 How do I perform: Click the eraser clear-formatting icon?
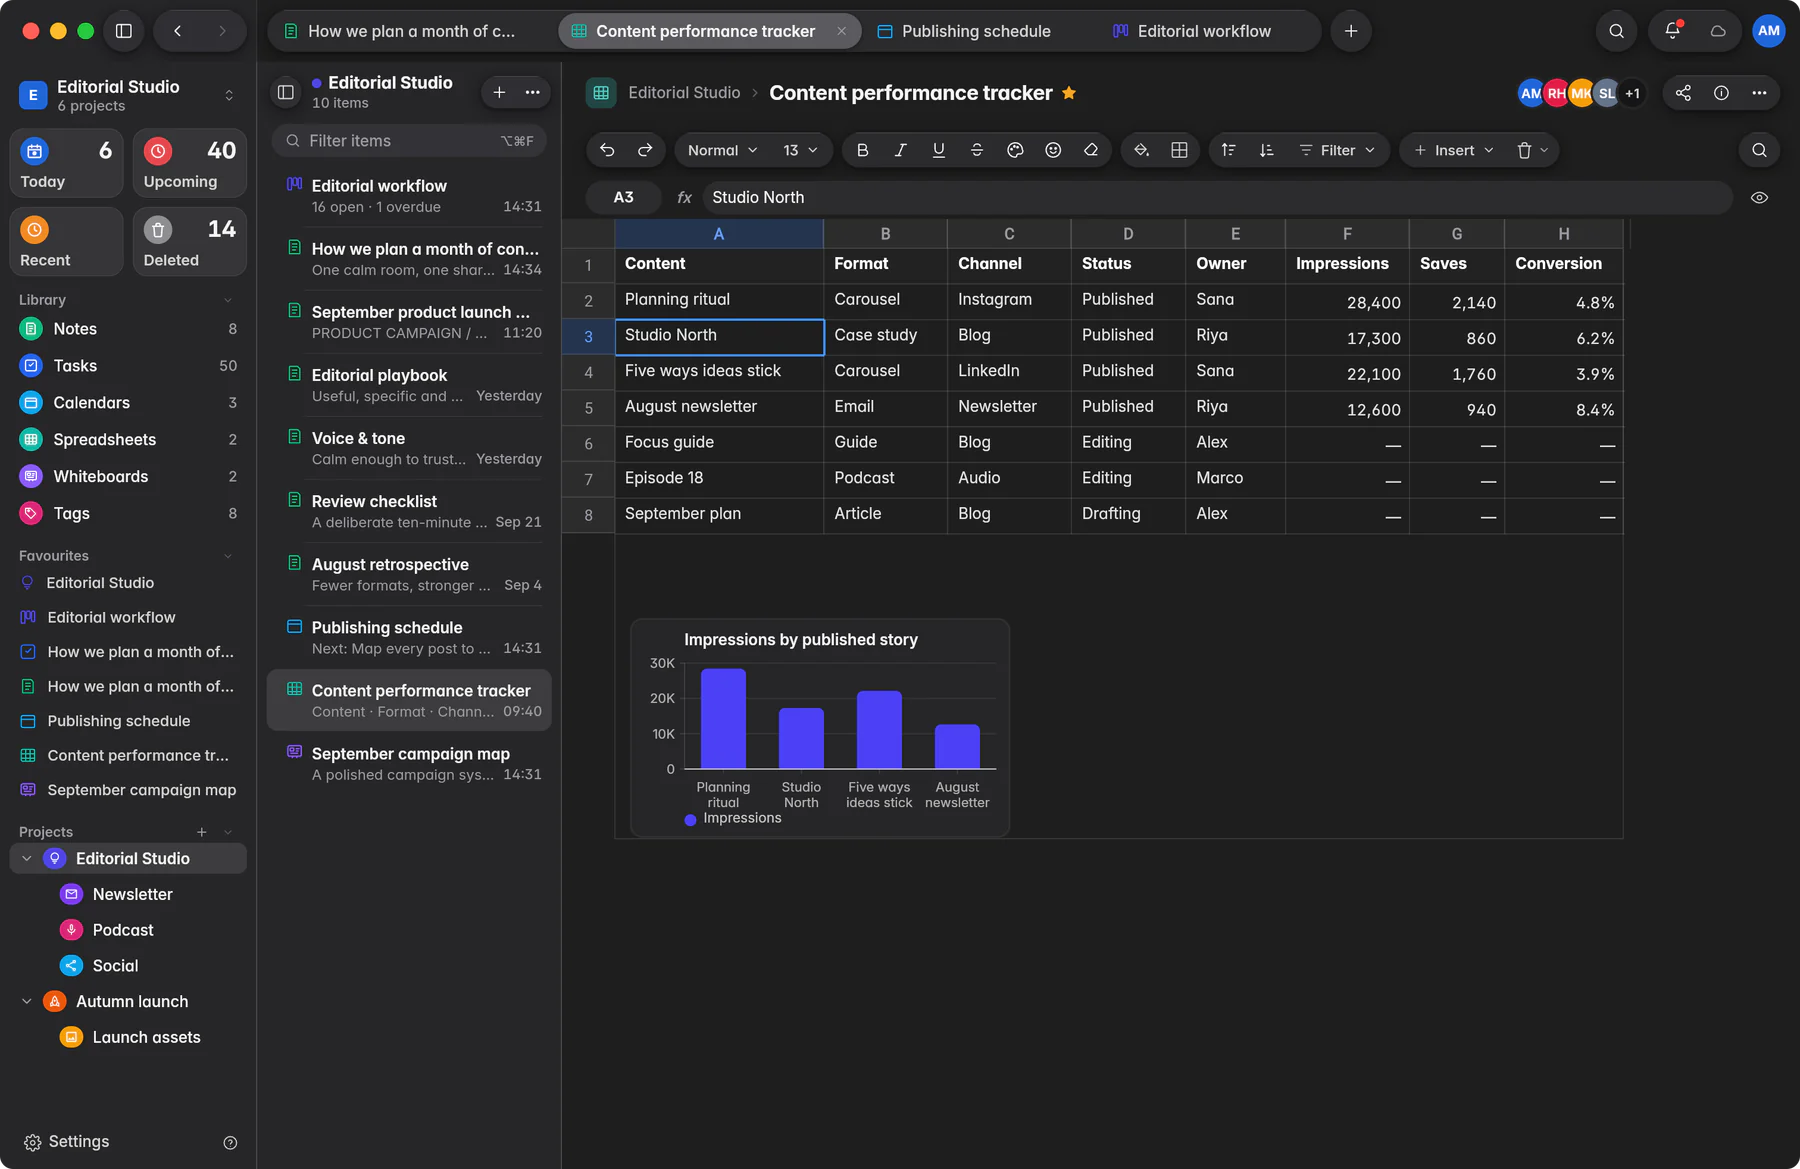coord(1091,150)
